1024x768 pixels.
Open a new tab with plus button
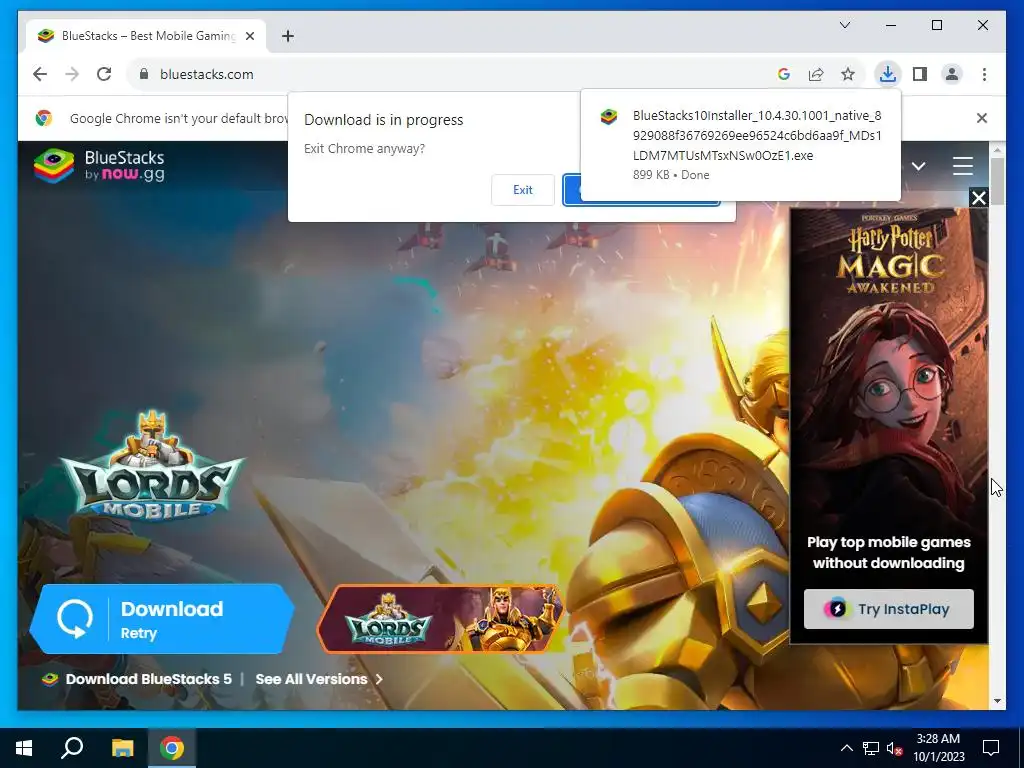288,36
